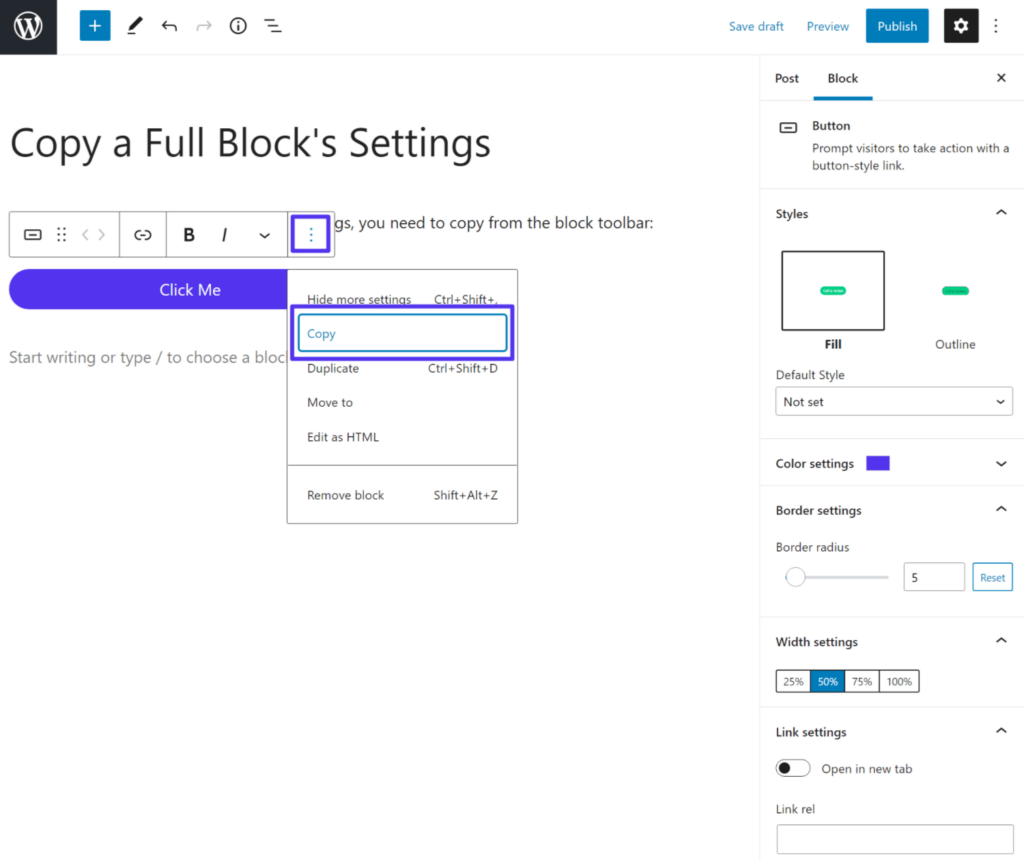
Task: Select the 25% width option
Action: 793,681
